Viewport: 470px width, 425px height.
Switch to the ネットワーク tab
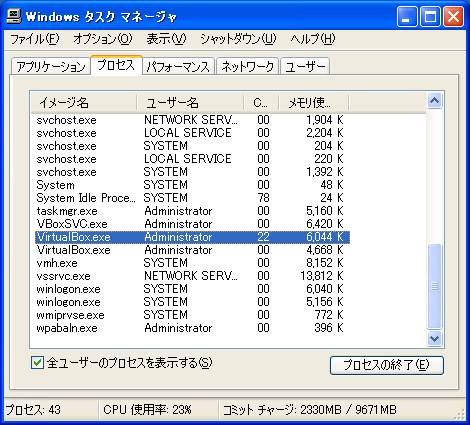247,67
